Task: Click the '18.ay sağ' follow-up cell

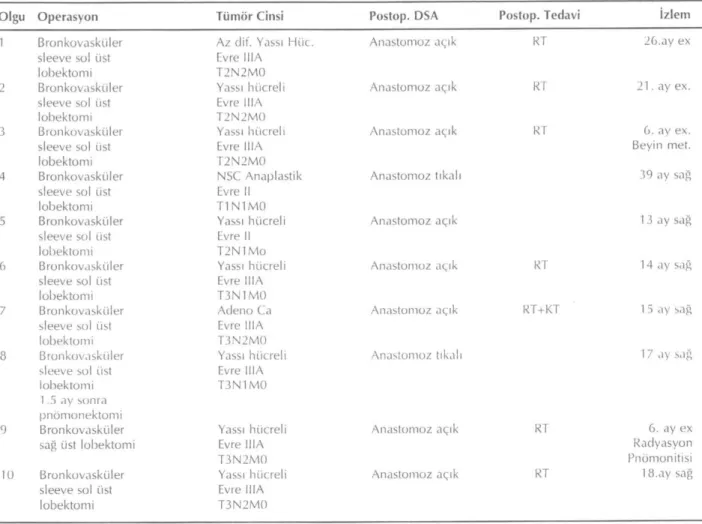Action: click(x=667, y=473)
